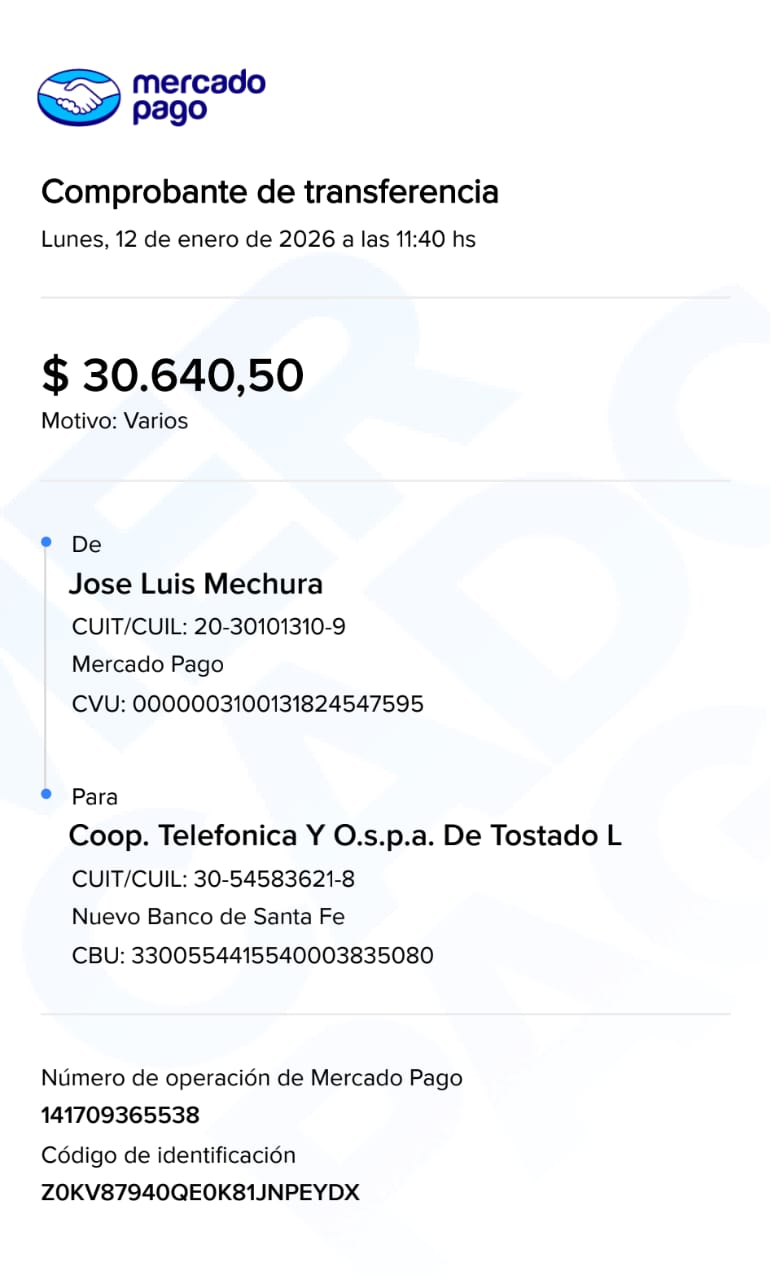Image resolution: width=771 pixels, height=1280 pixels.
Task: Select the Comprobante de transferencia heading
Action: [269, 191]
